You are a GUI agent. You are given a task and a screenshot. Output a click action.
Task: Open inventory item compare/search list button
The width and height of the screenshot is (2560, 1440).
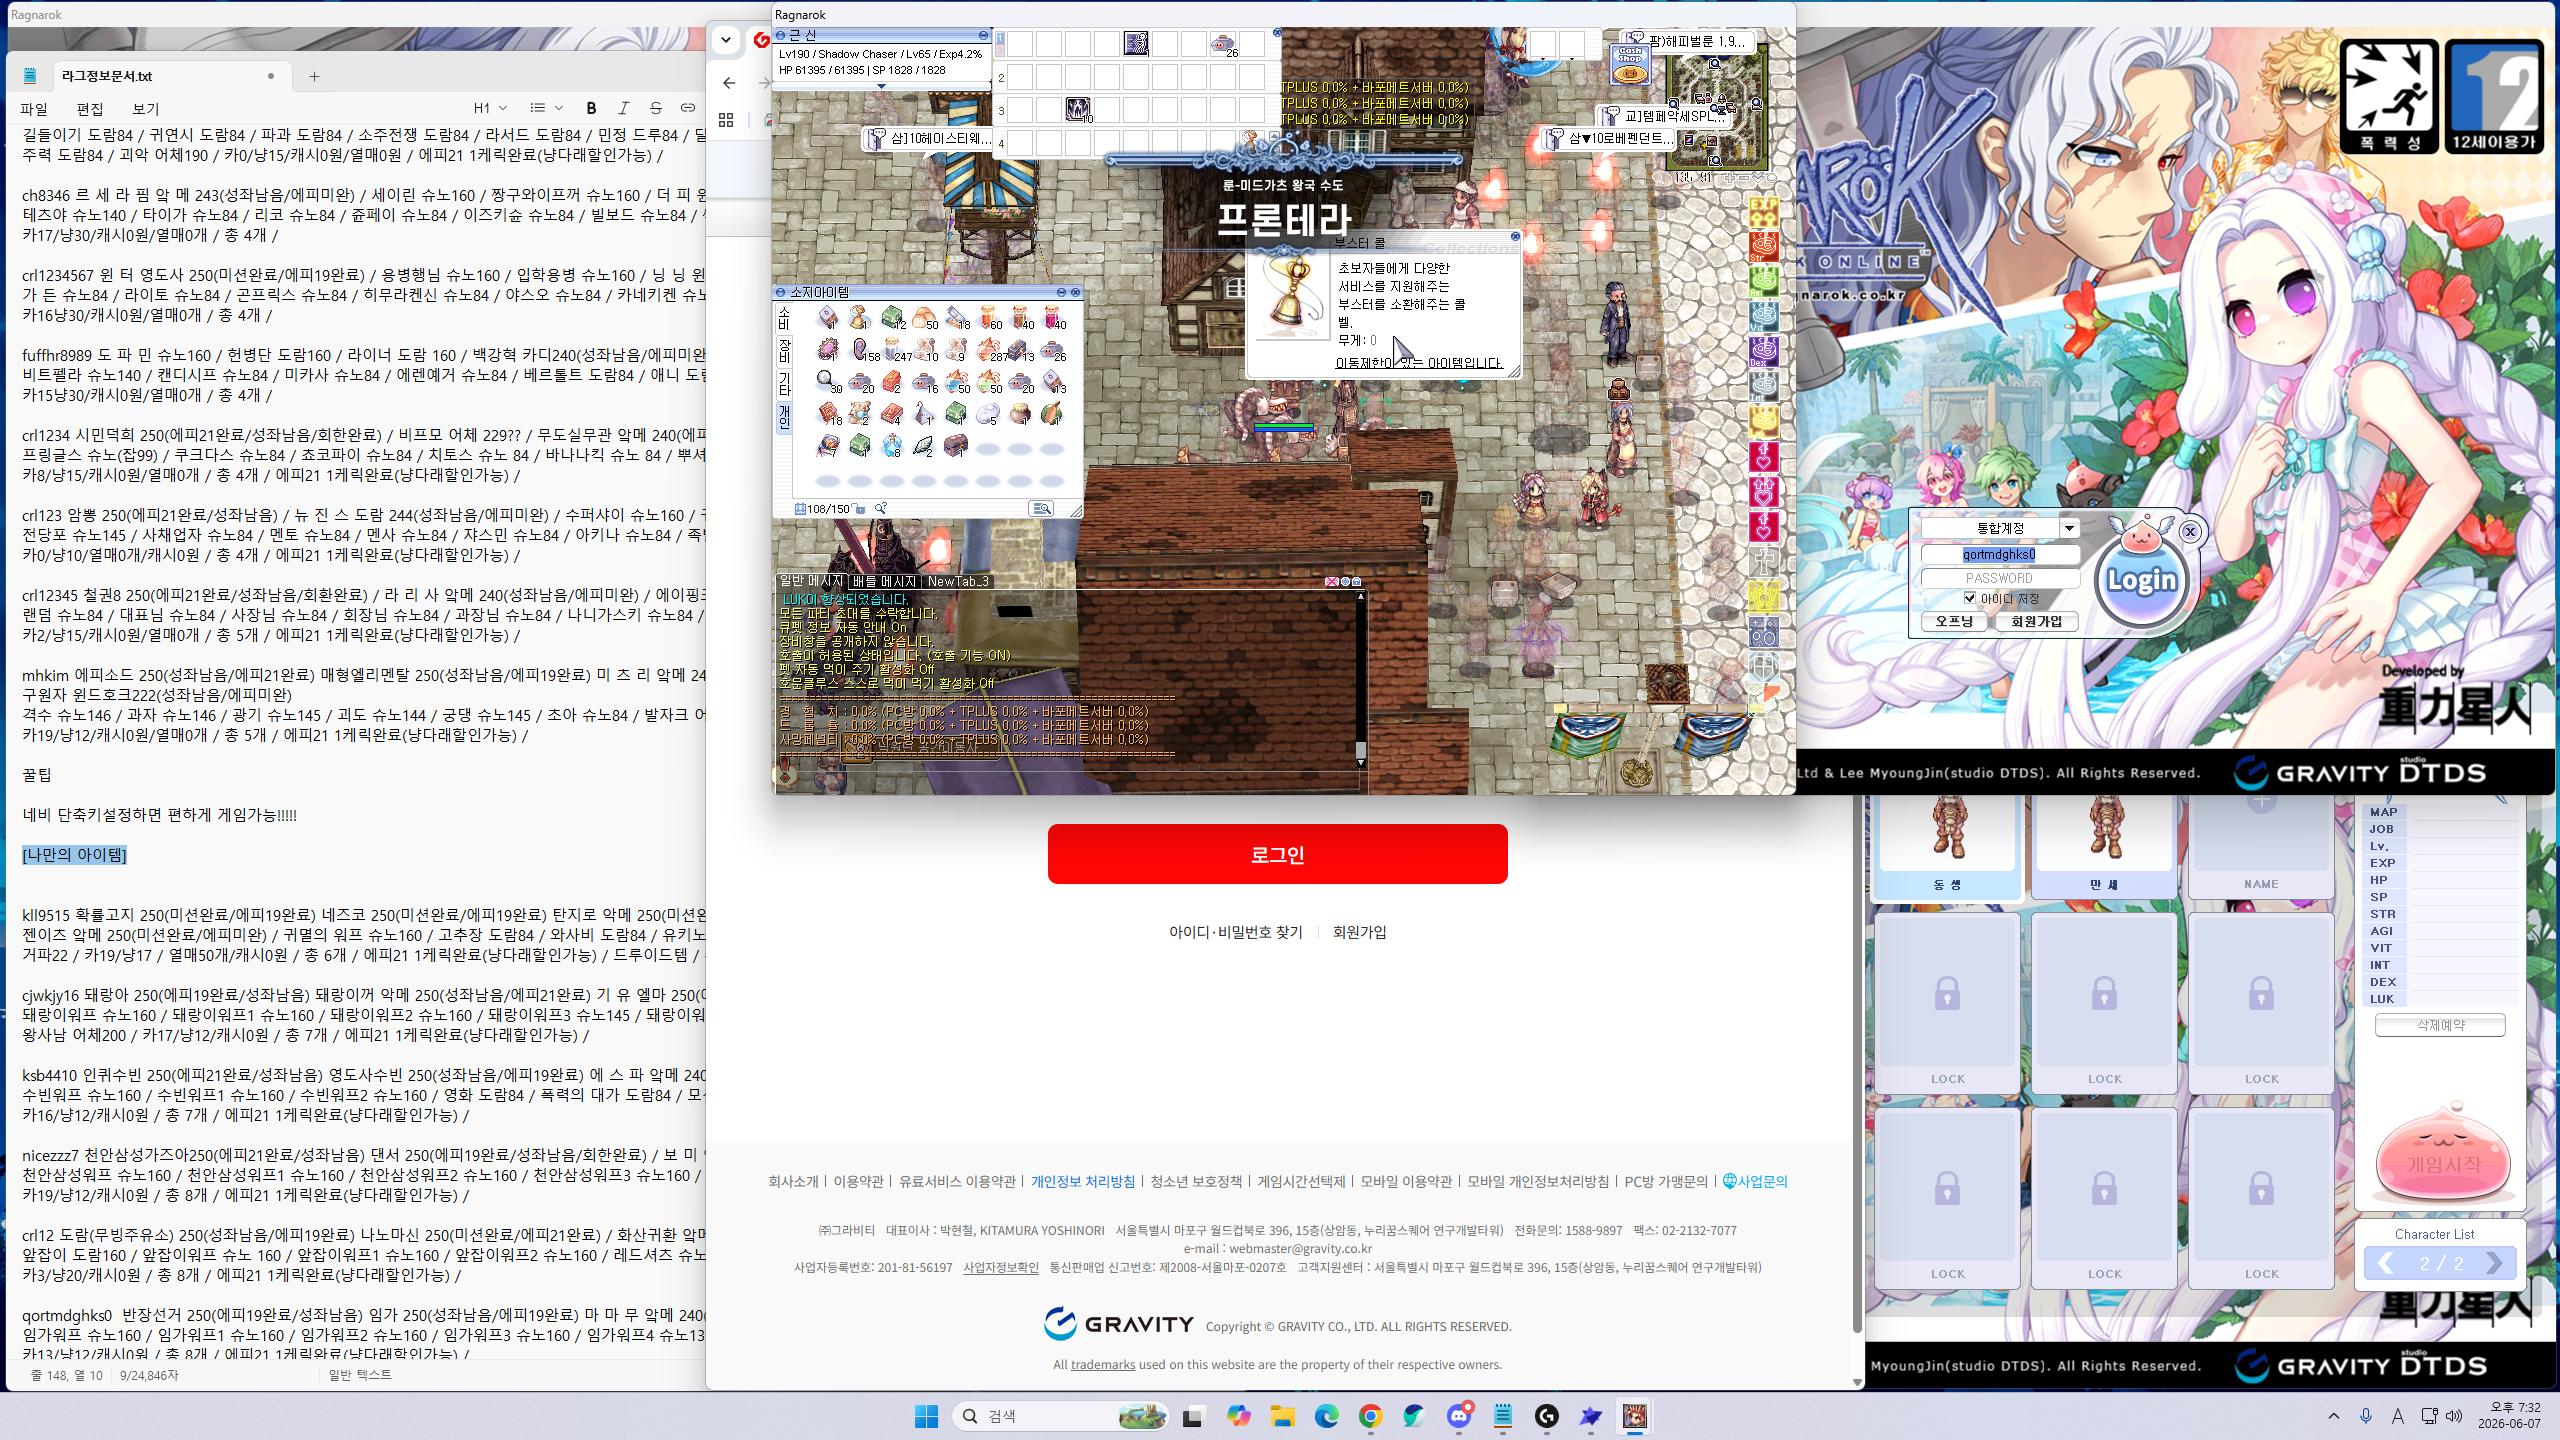pyautogui.click(x=1041, y=509)
